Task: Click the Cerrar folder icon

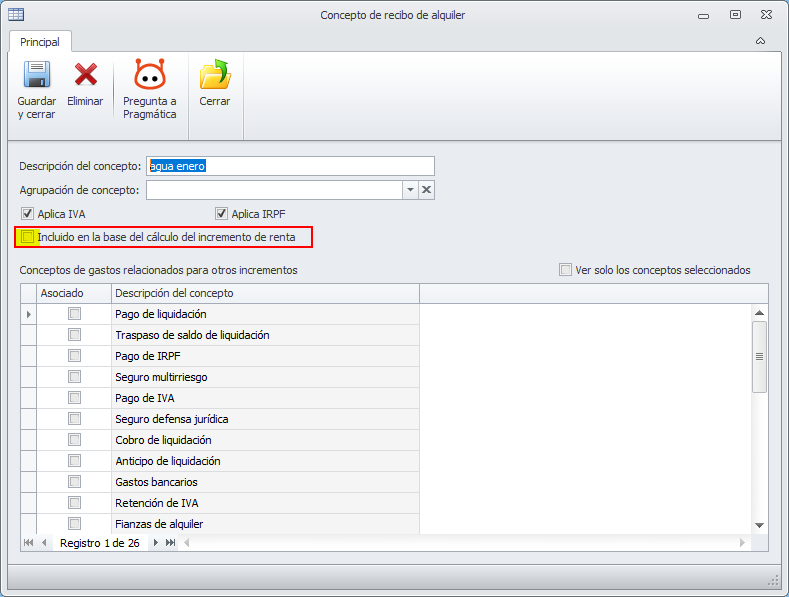Action: pyautogui.click(x=215, y=74)
